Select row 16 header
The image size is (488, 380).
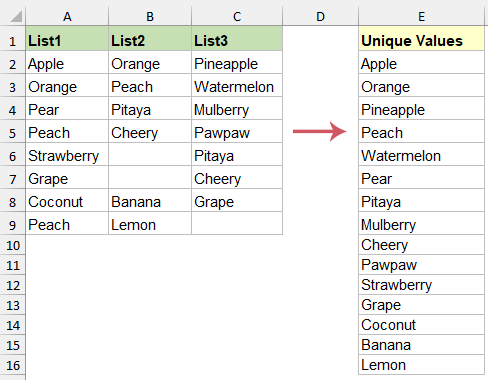pos(13,365)
